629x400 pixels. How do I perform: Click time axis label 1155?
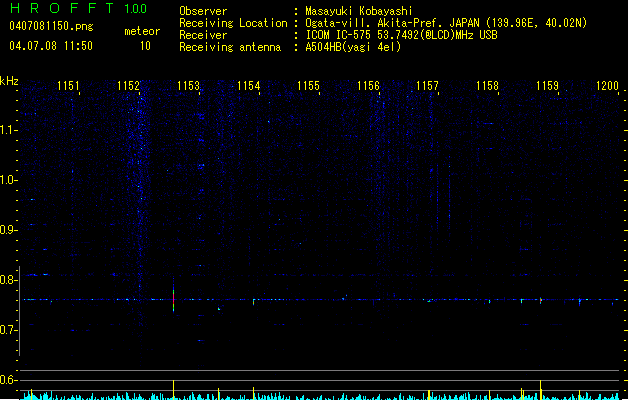(x=308, y=86)
